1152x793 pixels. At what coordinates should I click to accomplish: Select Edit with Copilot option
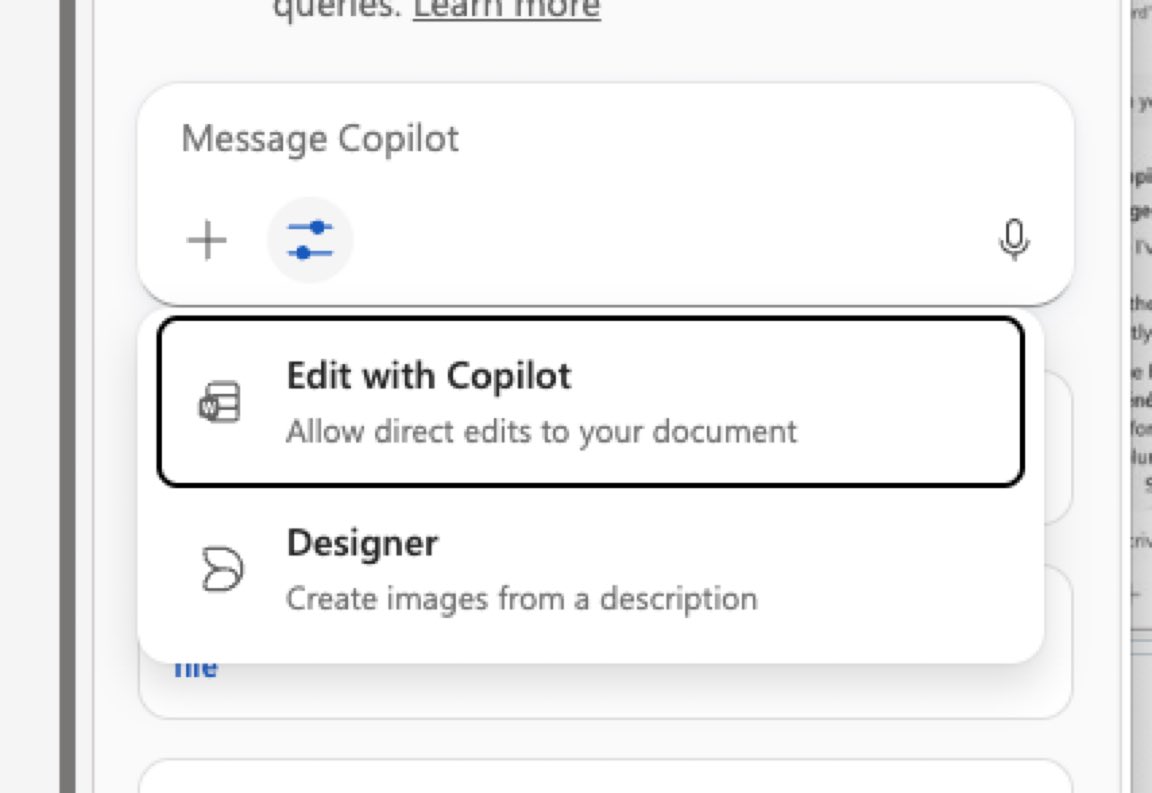click(x=591, y=401)
